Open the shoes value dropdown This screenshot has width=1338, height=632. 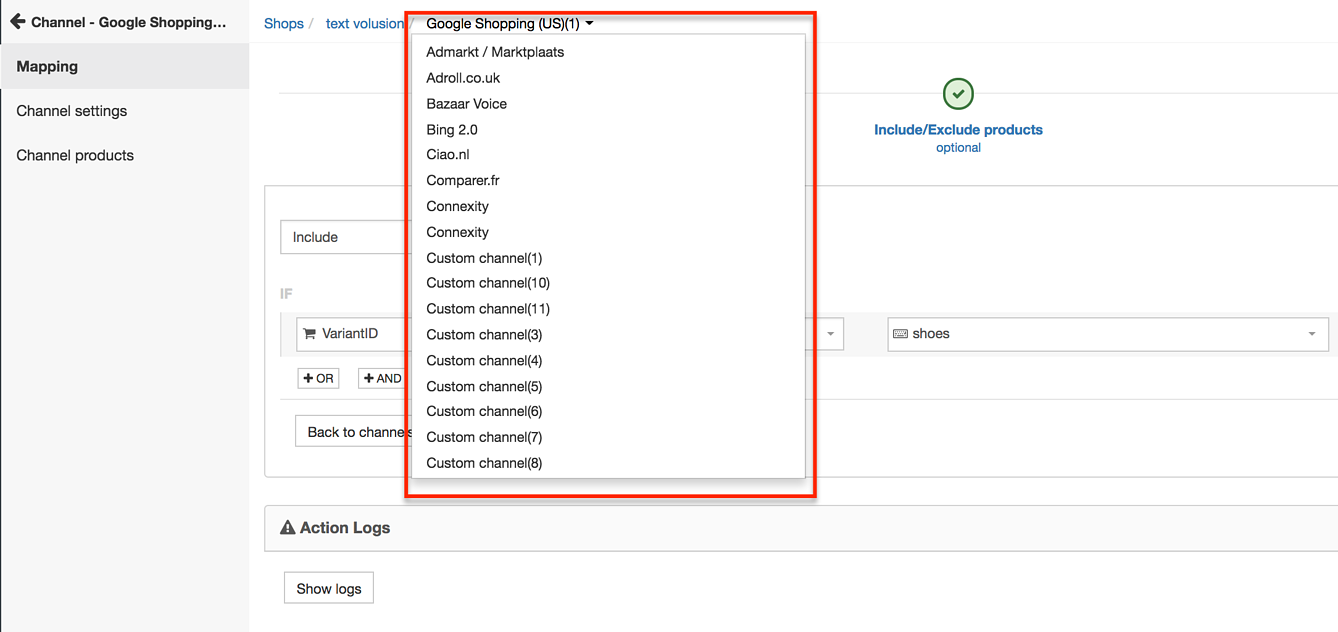(1108, 334)
